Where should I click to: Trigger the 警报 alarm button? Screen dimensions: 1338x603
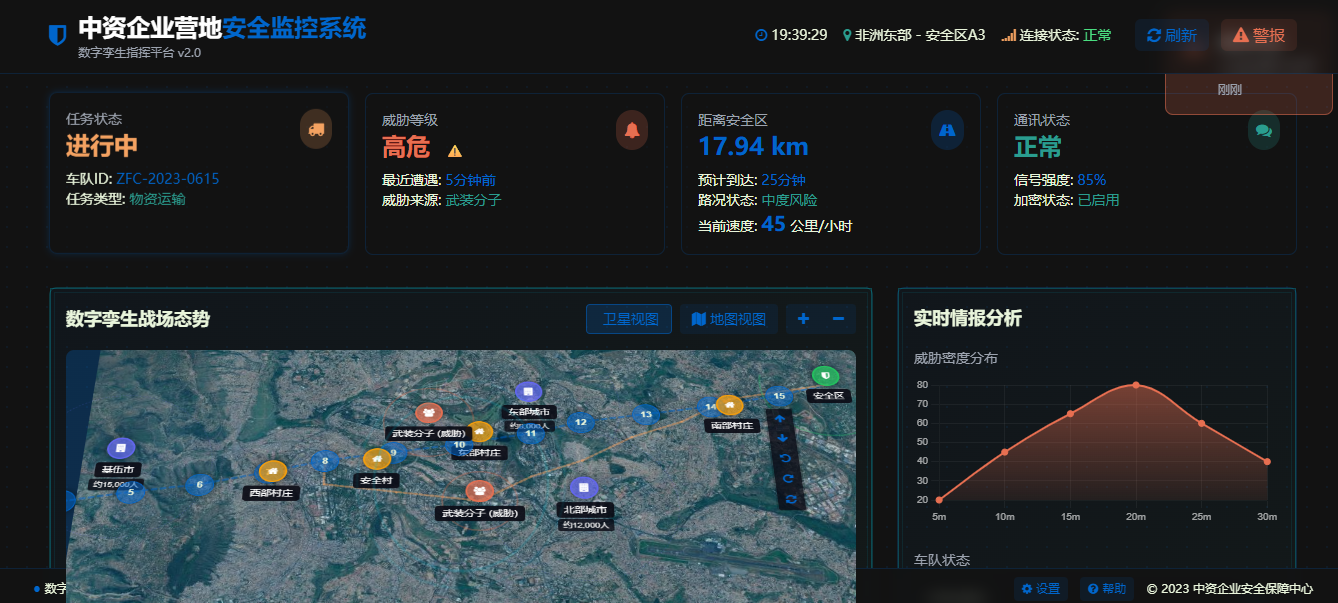1258,35
